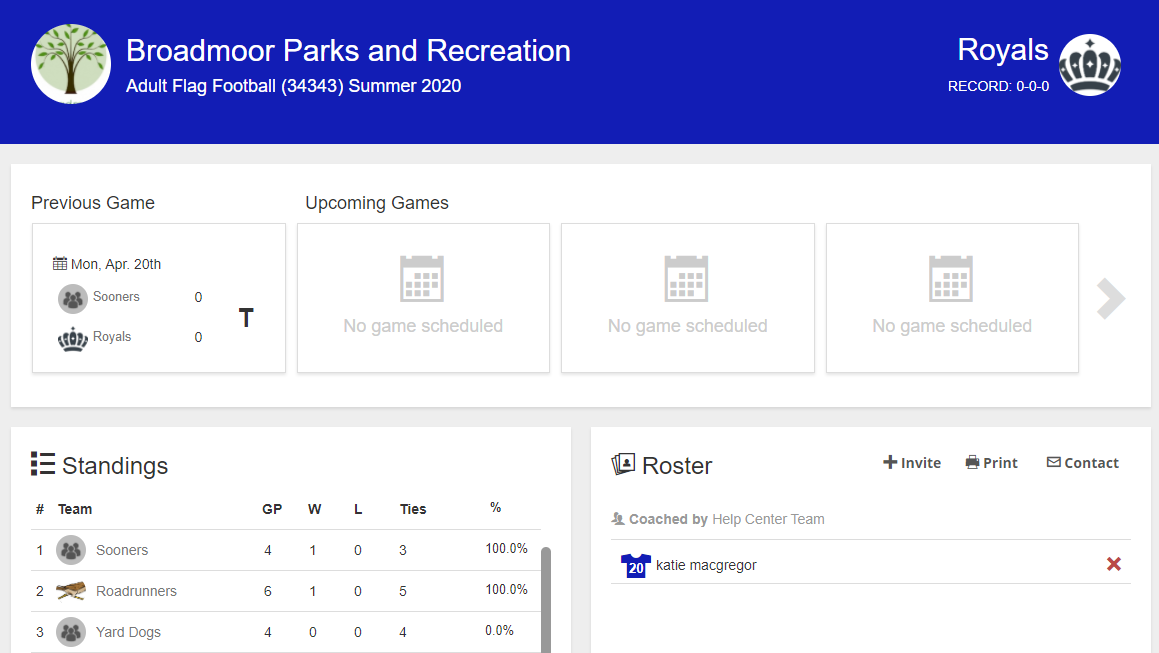Click the T result in Previous Game
1159x653 pixels.
click(x=246, y=318)
